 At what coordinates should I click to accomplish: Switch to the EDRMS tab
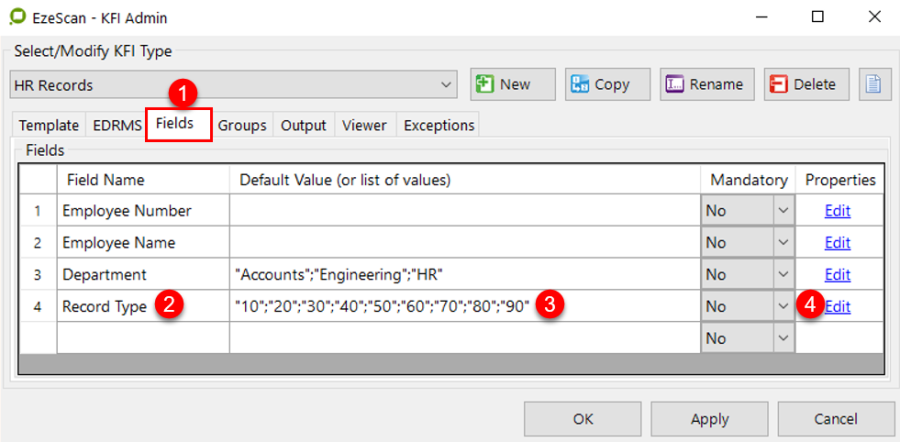(116, 125)
